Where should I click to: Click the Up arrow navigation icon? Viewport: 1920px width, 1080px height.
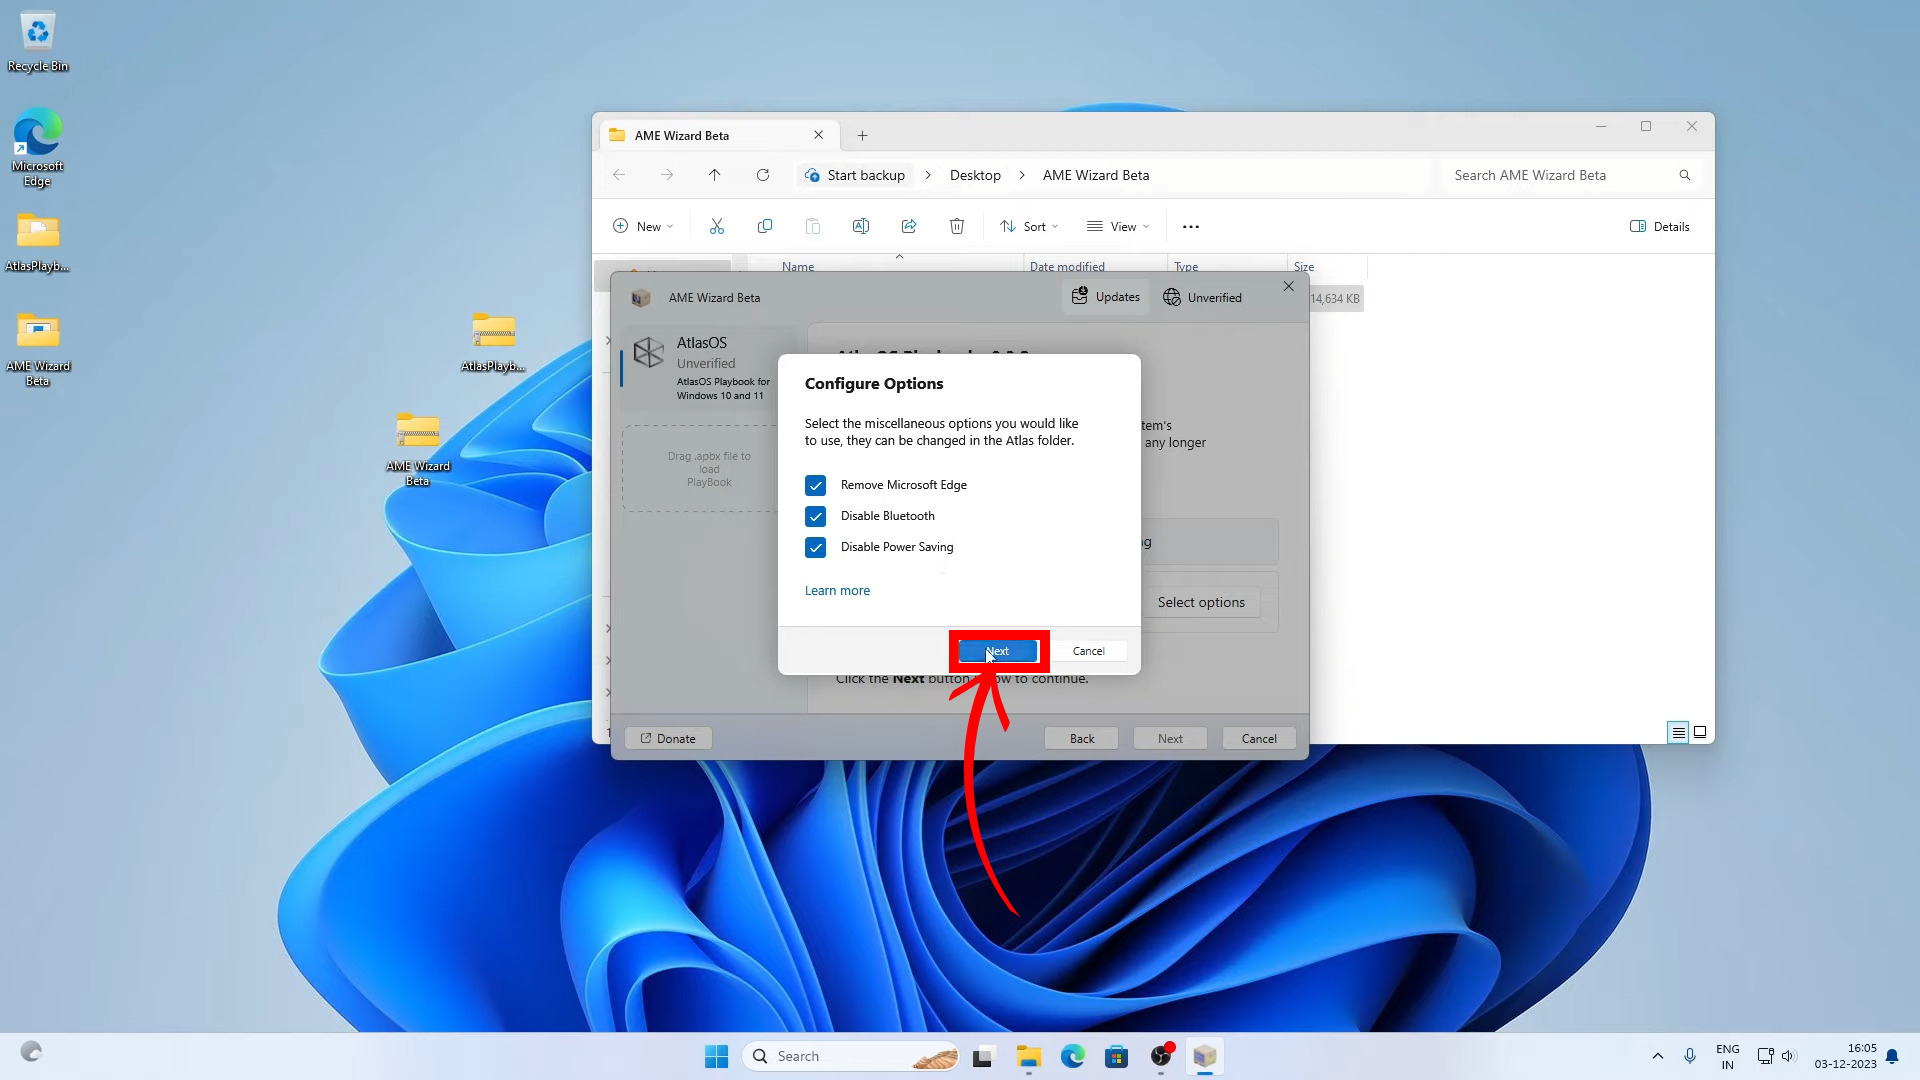tap(714, 175)
